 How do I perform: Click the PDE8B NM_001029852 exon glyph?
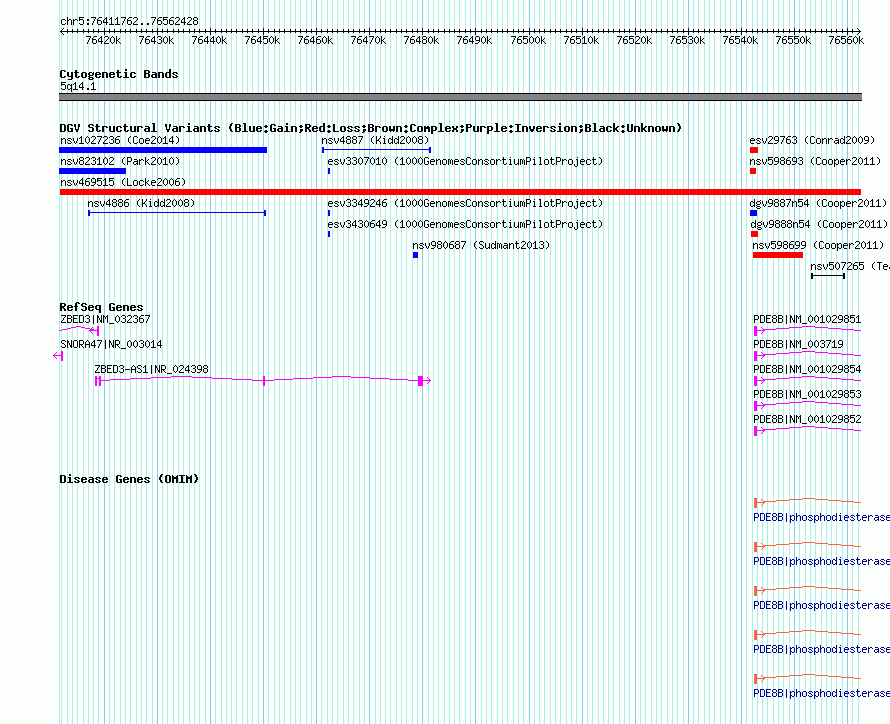coord(756,431)
